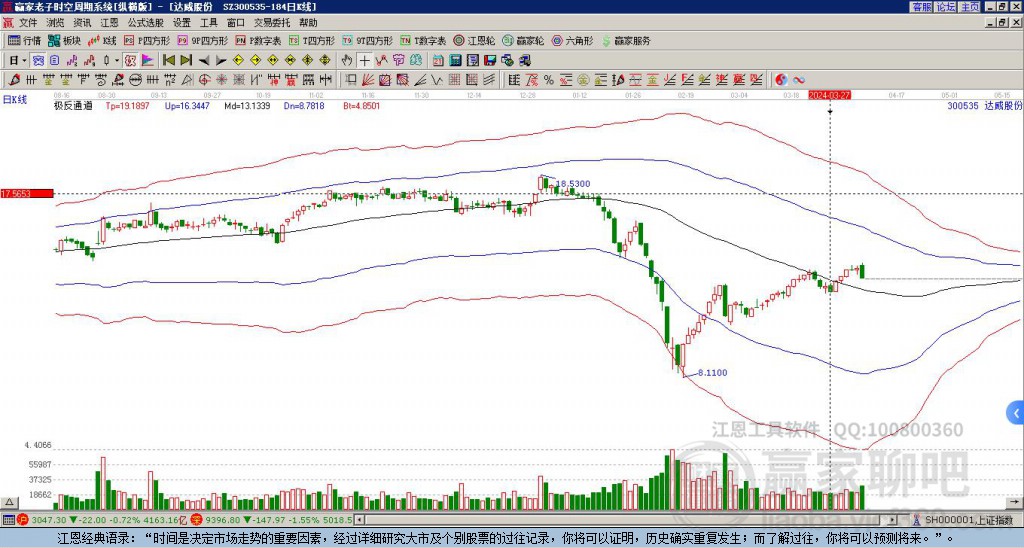Viewport: 1024px width, 548px height.
Task: Jump to last bar icon
Action: click(186, 61)
